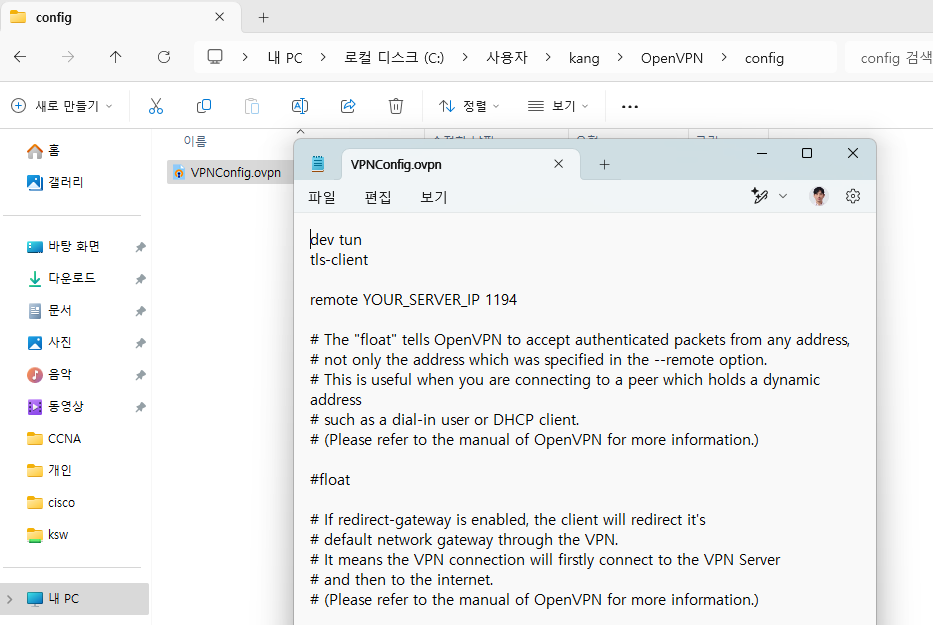The width and height of the screenshot is (933, 625).
Task: Open the Pictures (사진) quick access folder
Action: pyautogui.click(x=49, y=342)
